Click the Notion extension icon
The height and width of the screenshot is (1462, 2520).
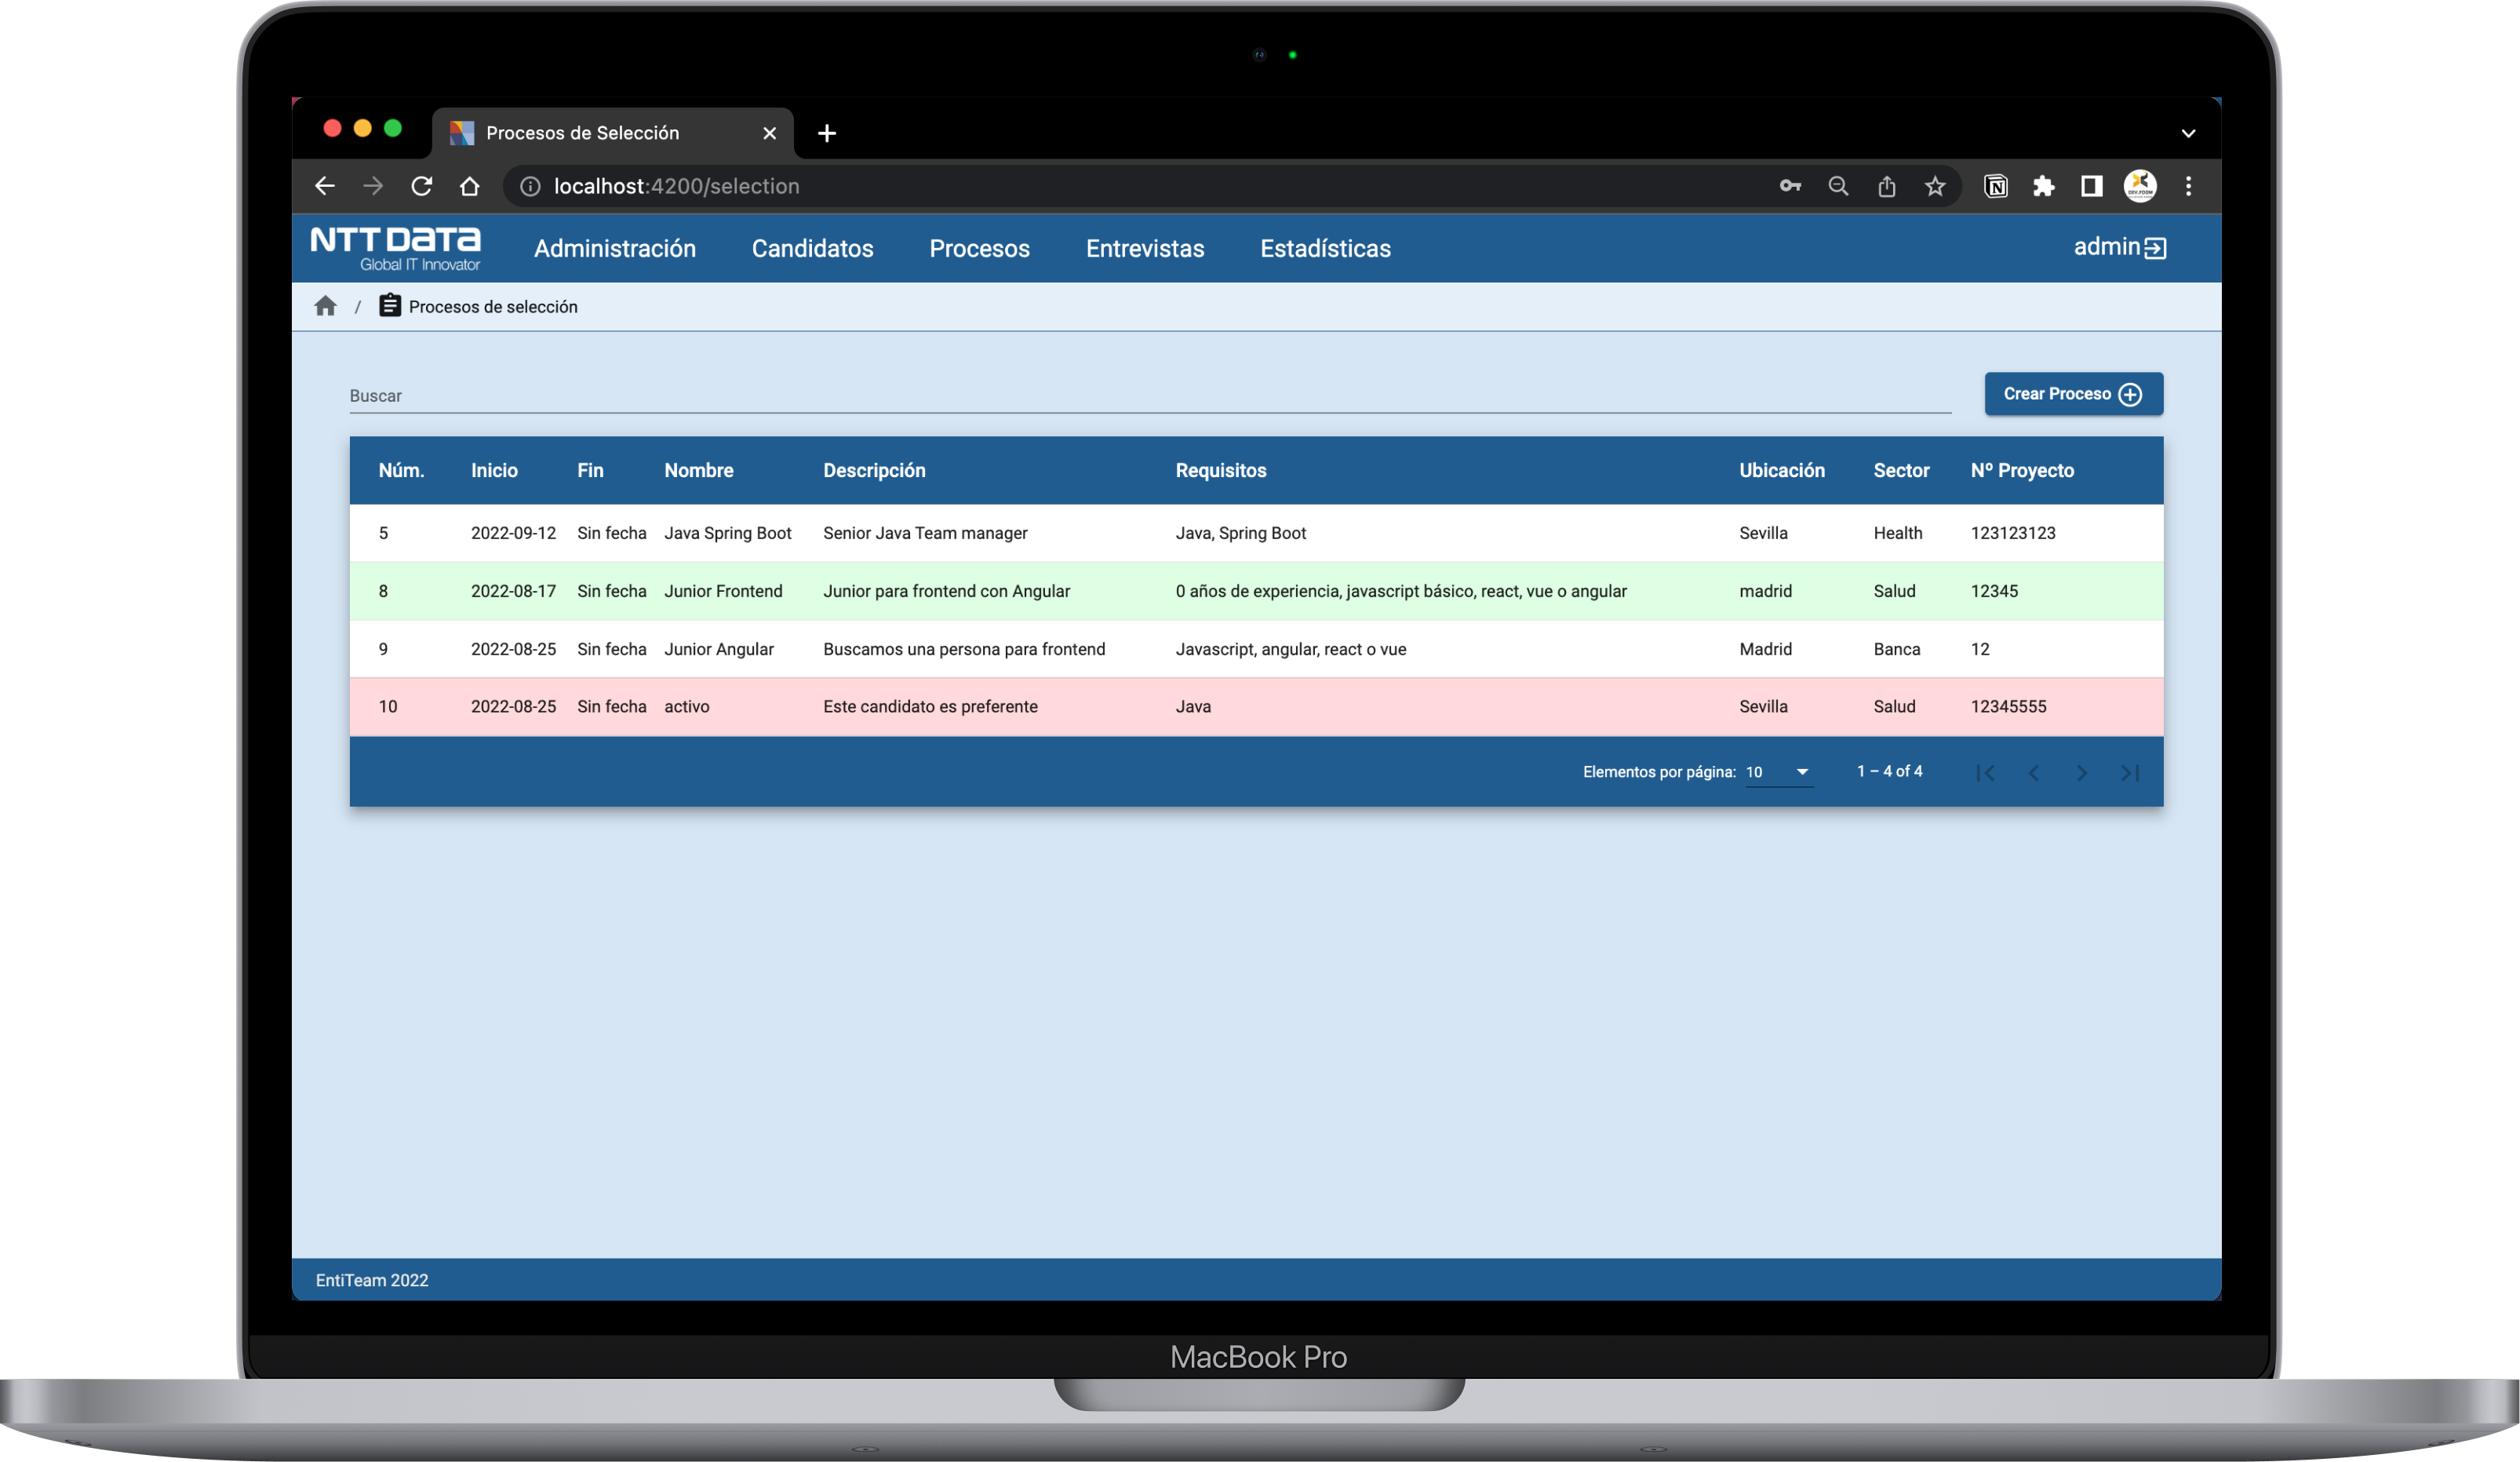[x=1995, y=186]
